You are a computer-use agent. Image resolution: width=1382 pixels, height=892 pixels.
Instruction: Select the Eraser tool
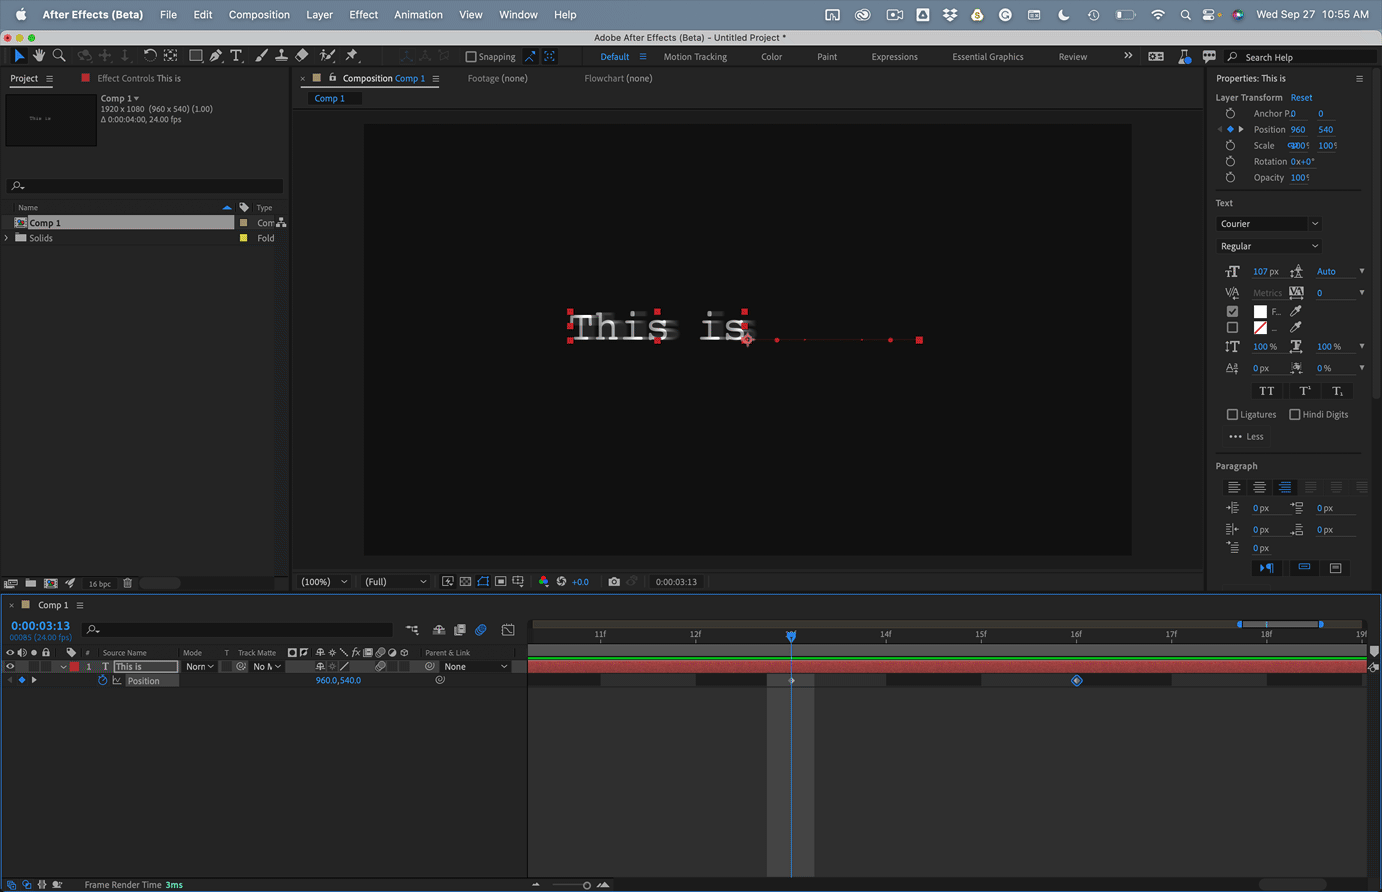302,56
